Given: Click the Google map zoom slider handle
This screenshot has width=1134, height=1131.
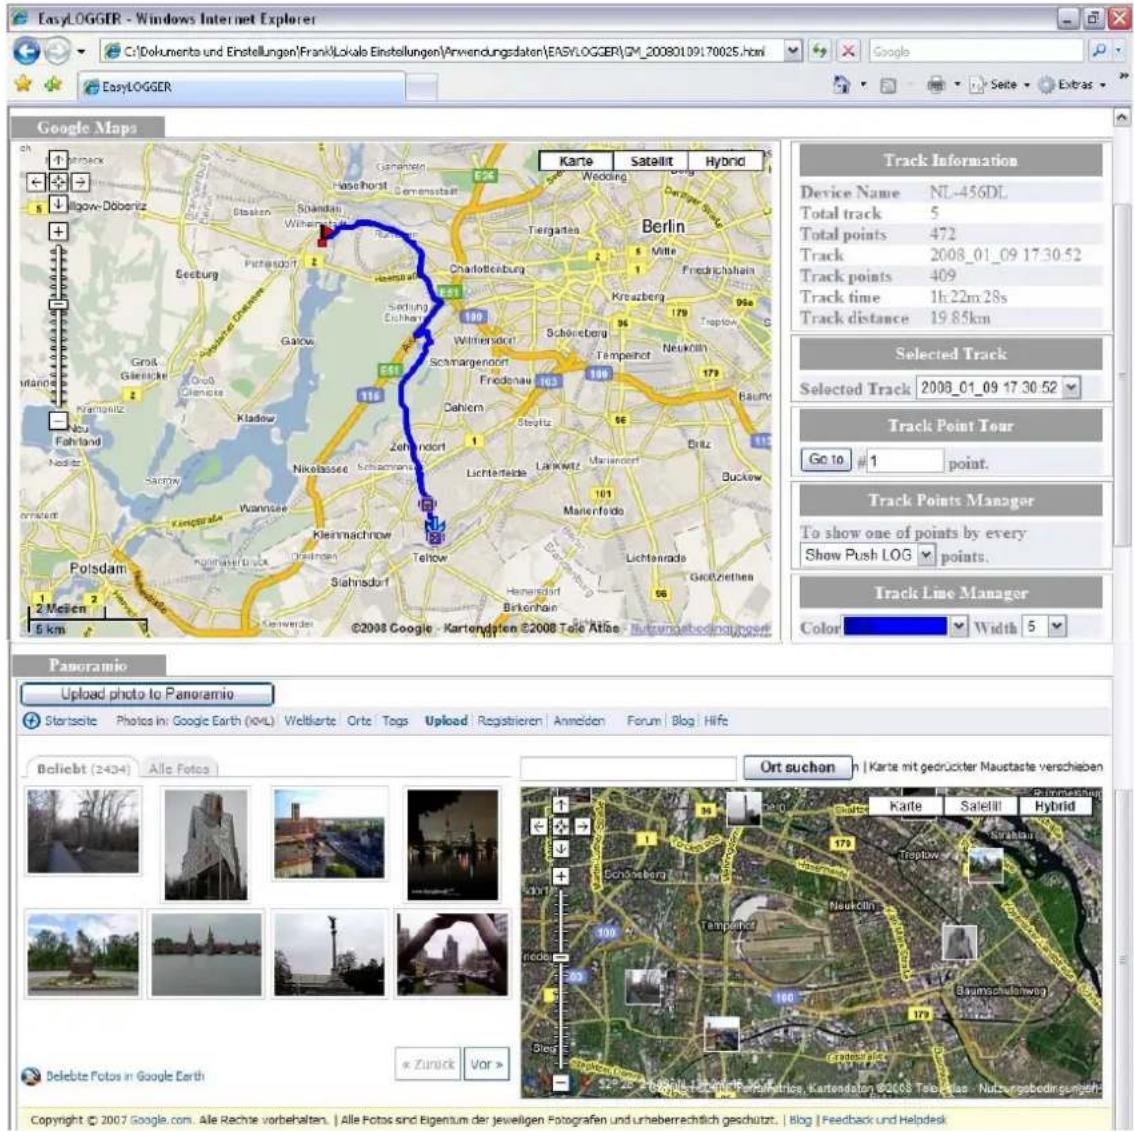Looking at the screenshot, I should coord(58,304).
